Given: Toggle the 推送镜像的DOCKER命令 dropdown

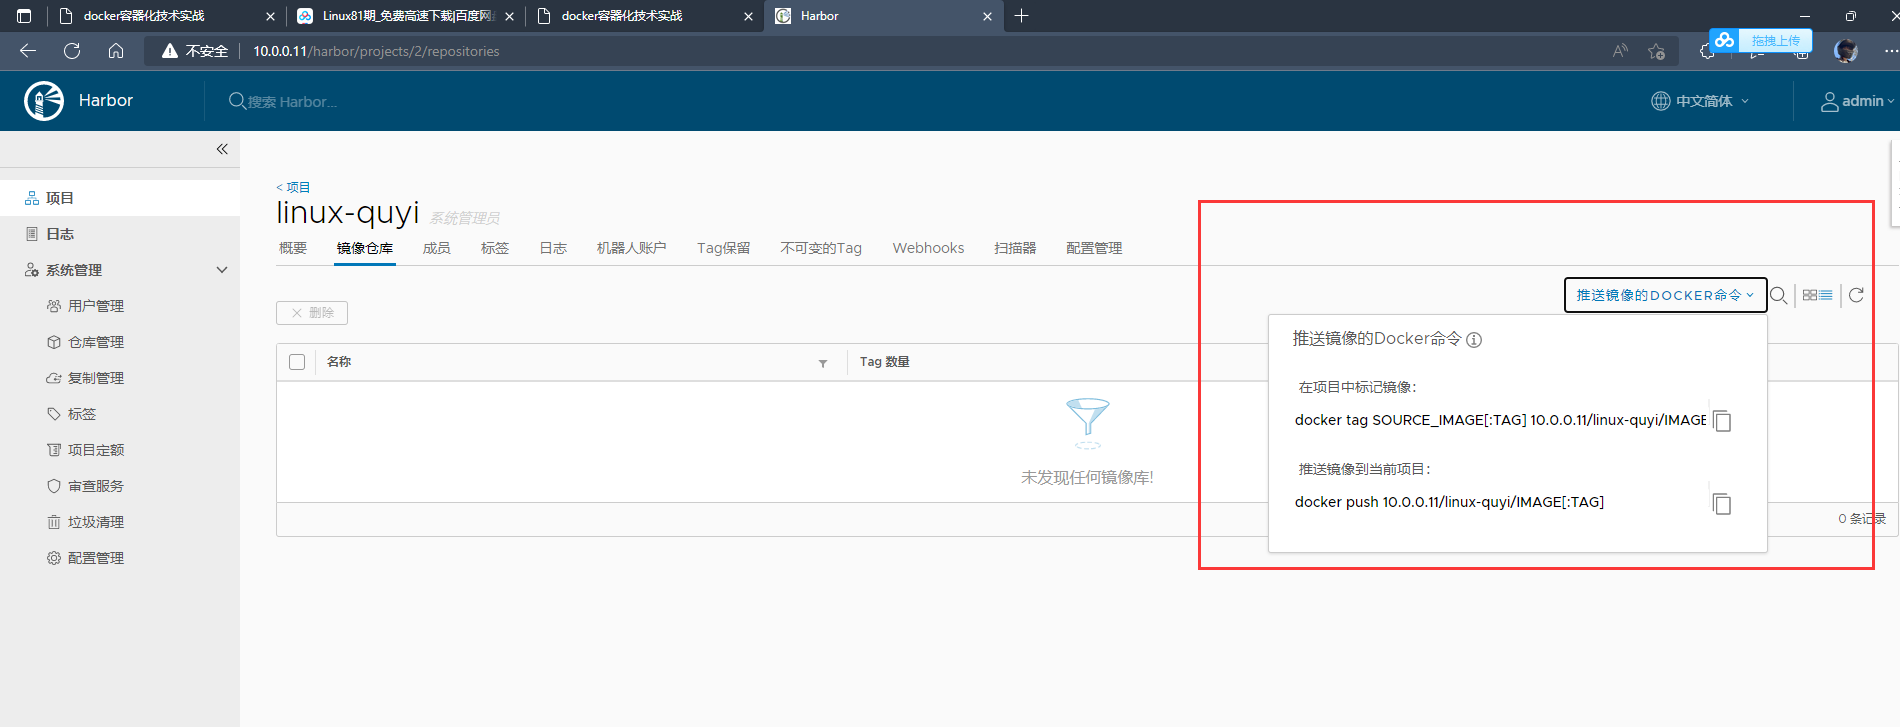Looking at the screenshot, I should (1666, 295).
